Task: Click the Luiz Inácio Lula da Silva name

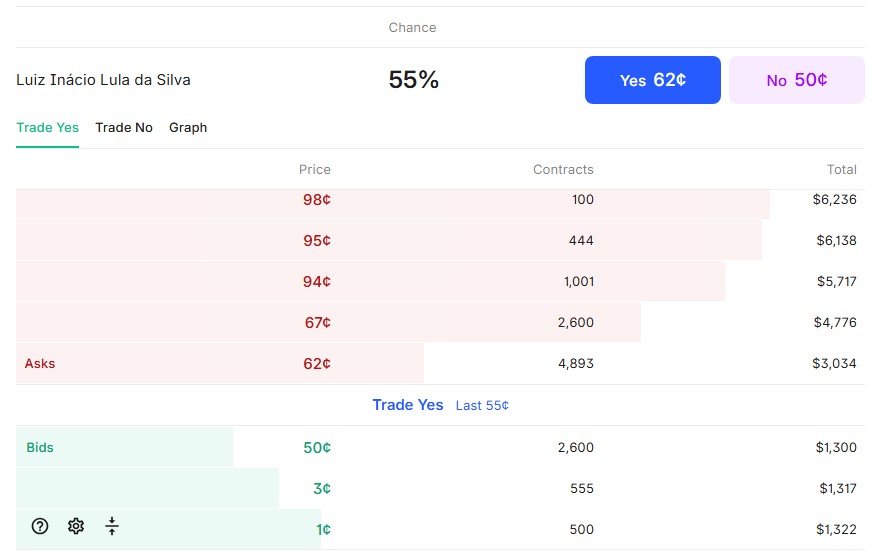Action: tap(103, 80)
